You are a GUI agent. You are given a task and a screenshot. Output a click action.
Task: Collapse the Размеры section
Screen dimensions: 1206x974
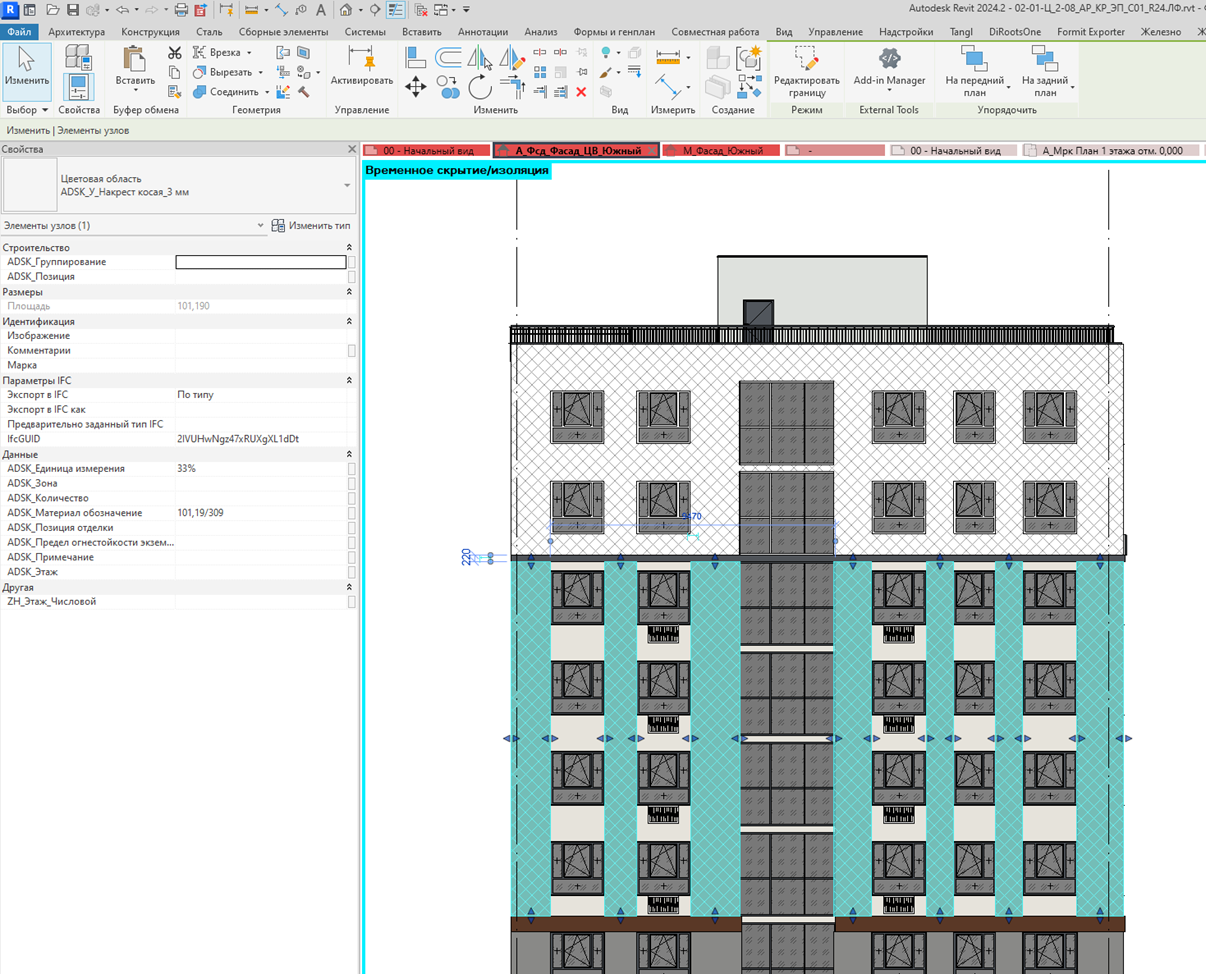(x=349, y=292)
